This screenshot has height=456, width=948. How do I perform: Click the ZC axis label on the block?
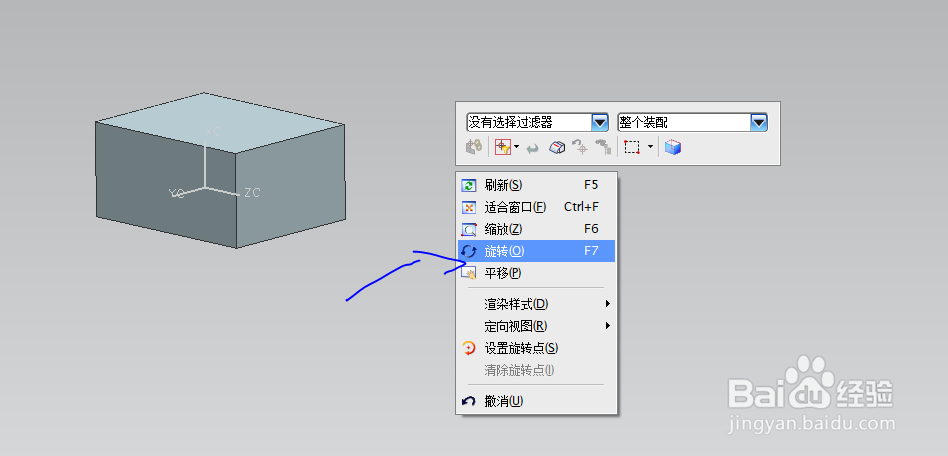click(x=252, y=193)
